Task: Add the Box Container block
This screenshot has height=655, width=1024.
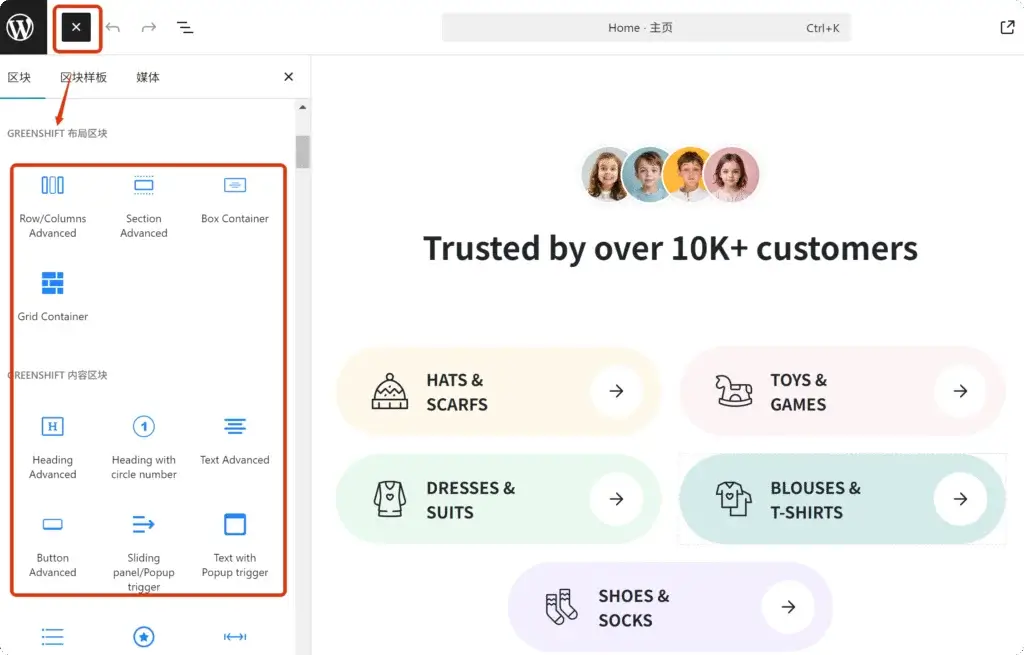Action: coord(235,198)
